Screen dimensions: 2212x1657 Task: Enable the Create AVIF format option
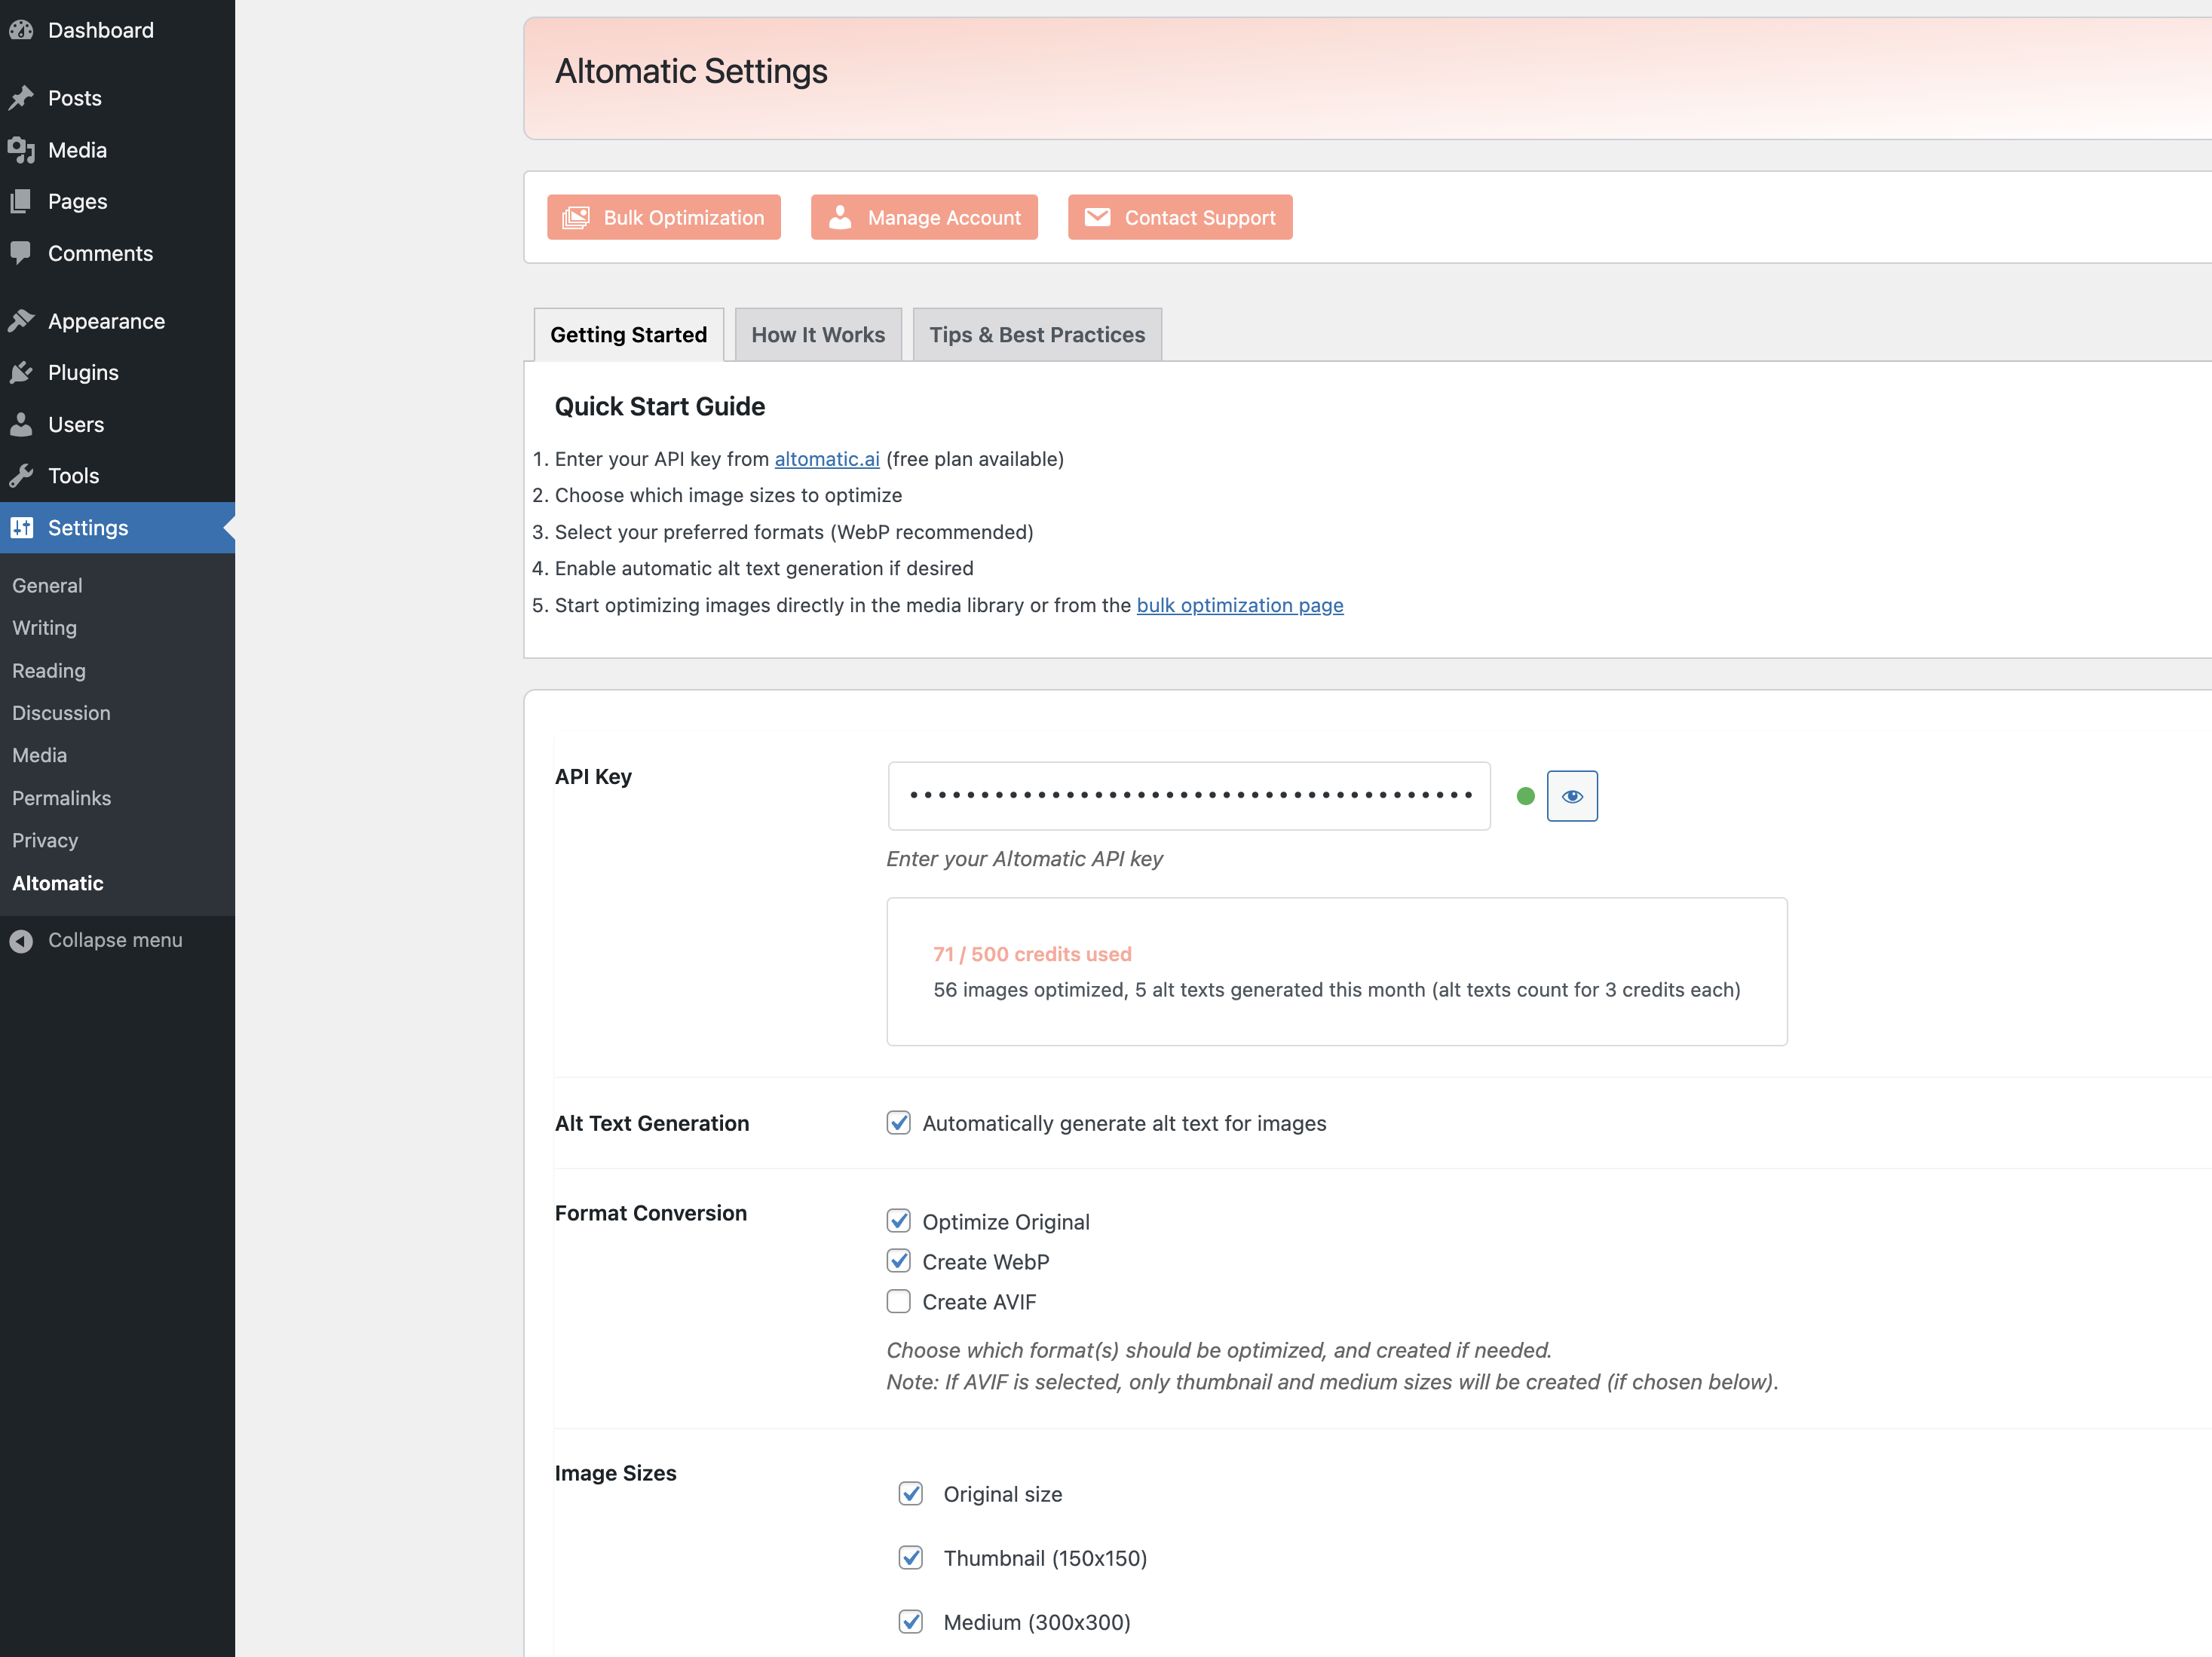[x=898, y=1301]
